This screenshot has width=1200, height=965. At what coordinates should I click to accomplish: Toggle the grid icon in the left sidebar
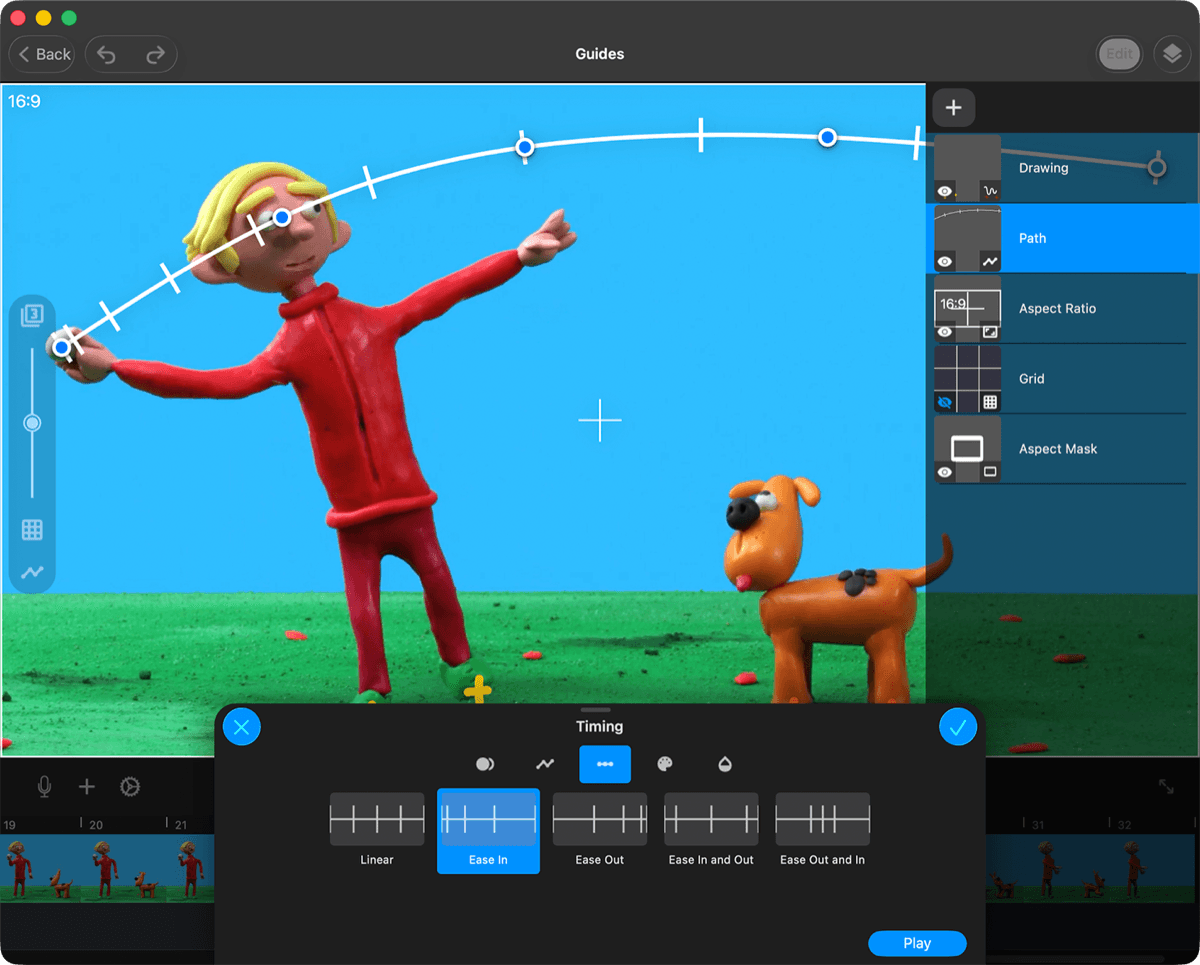point(32,530)
